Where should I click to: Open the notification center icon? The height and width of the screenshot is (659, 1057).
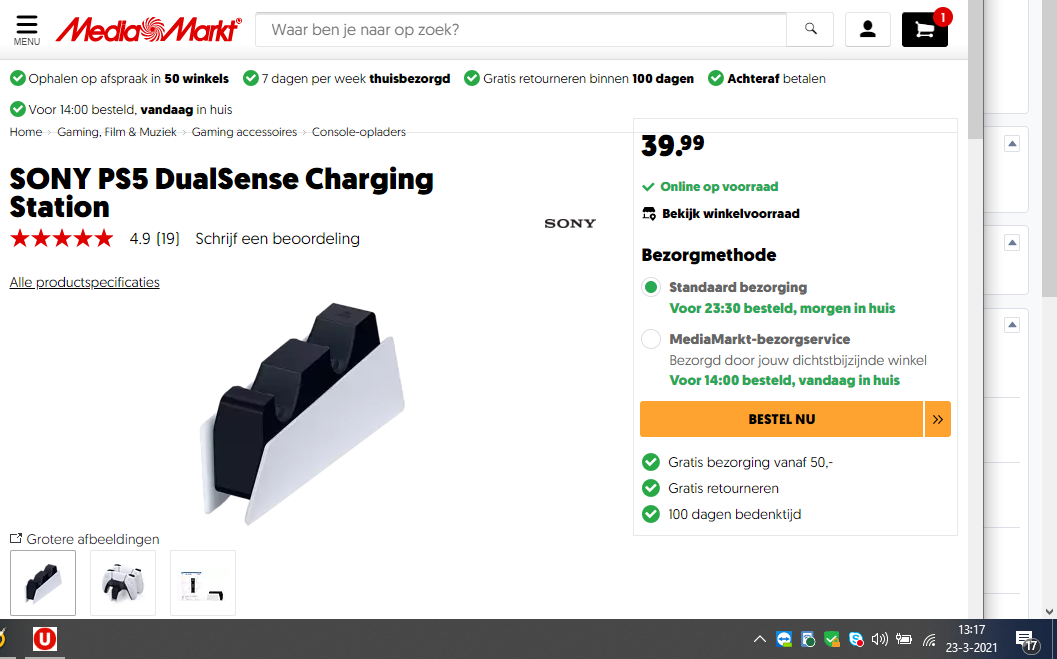[1027, 641]
